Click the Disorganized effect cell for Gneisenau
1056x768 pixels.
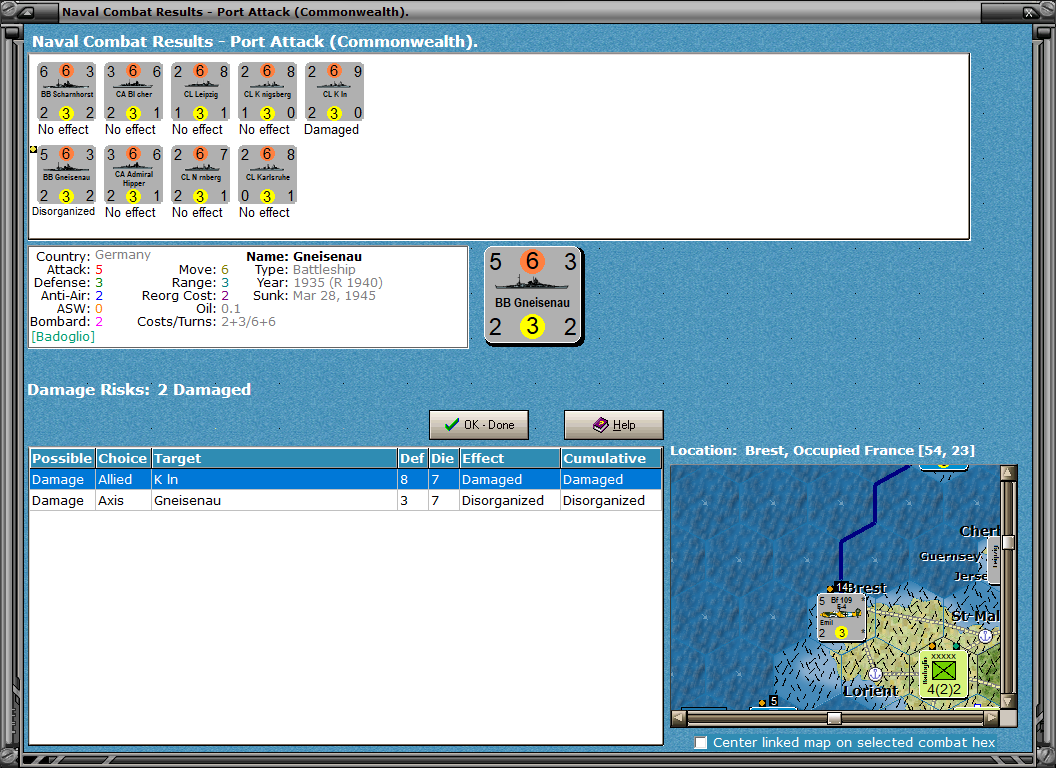(510, 501)
